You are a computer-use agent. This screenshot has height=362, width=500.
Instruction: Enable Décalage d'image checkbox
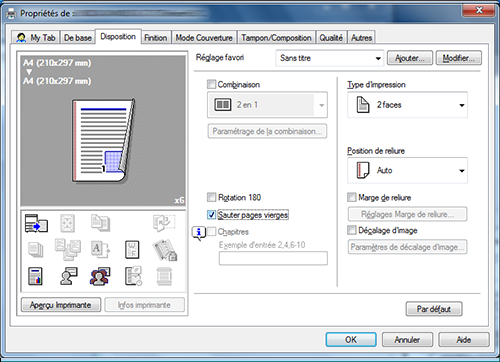click(352, 230)
